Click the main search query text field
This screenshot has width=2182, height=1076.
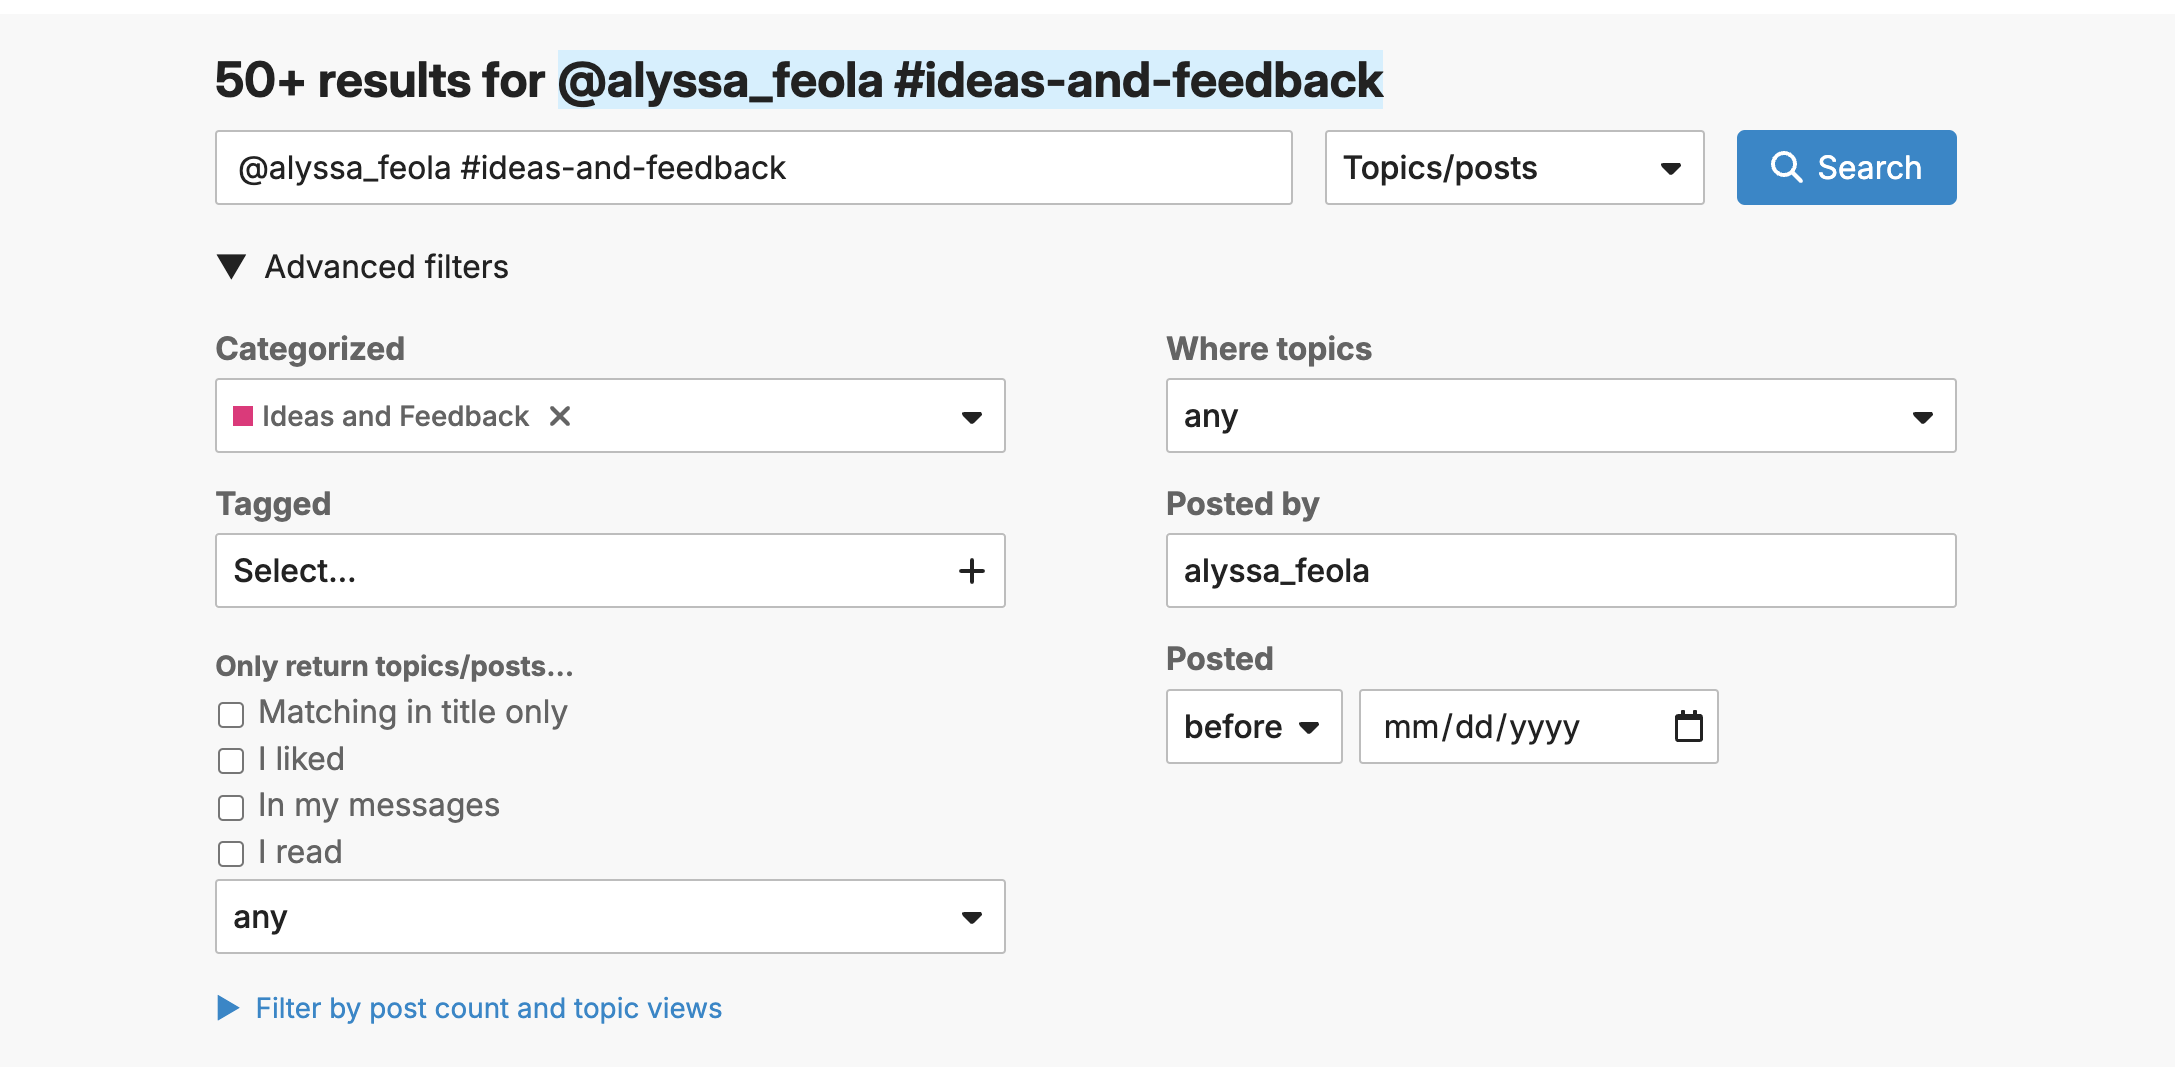coord(753,167)
